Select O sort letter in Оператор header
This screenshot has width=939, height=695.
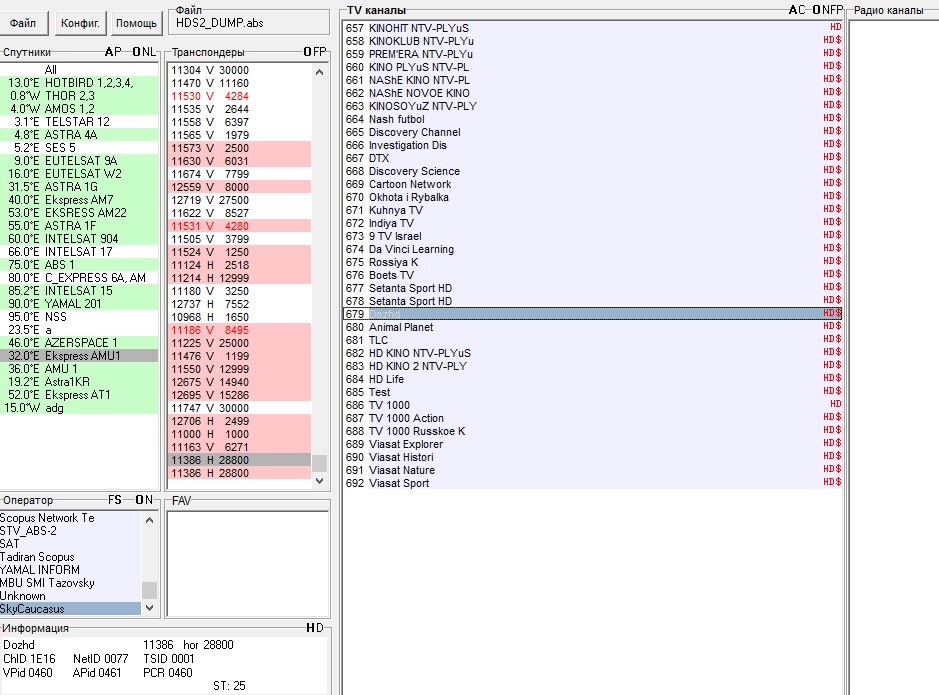(x=140, y=500)
